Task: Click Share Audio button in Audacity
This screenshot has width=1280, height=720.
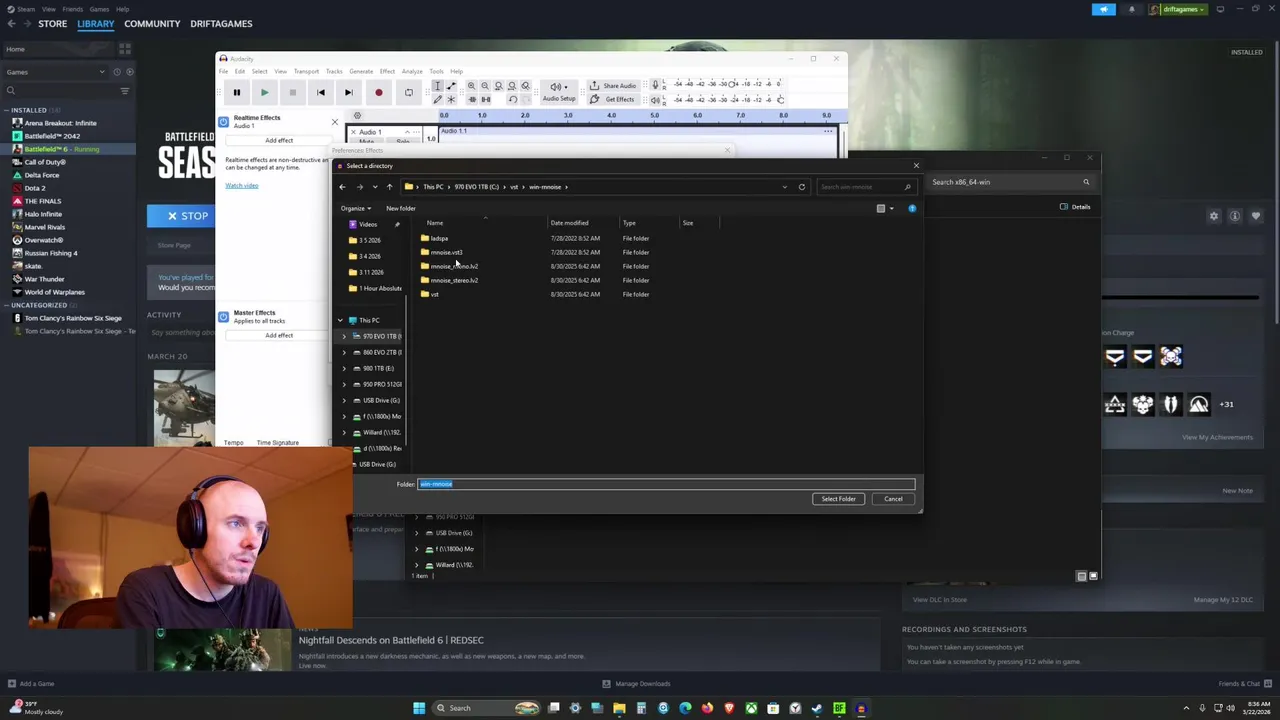Action: 612,86
